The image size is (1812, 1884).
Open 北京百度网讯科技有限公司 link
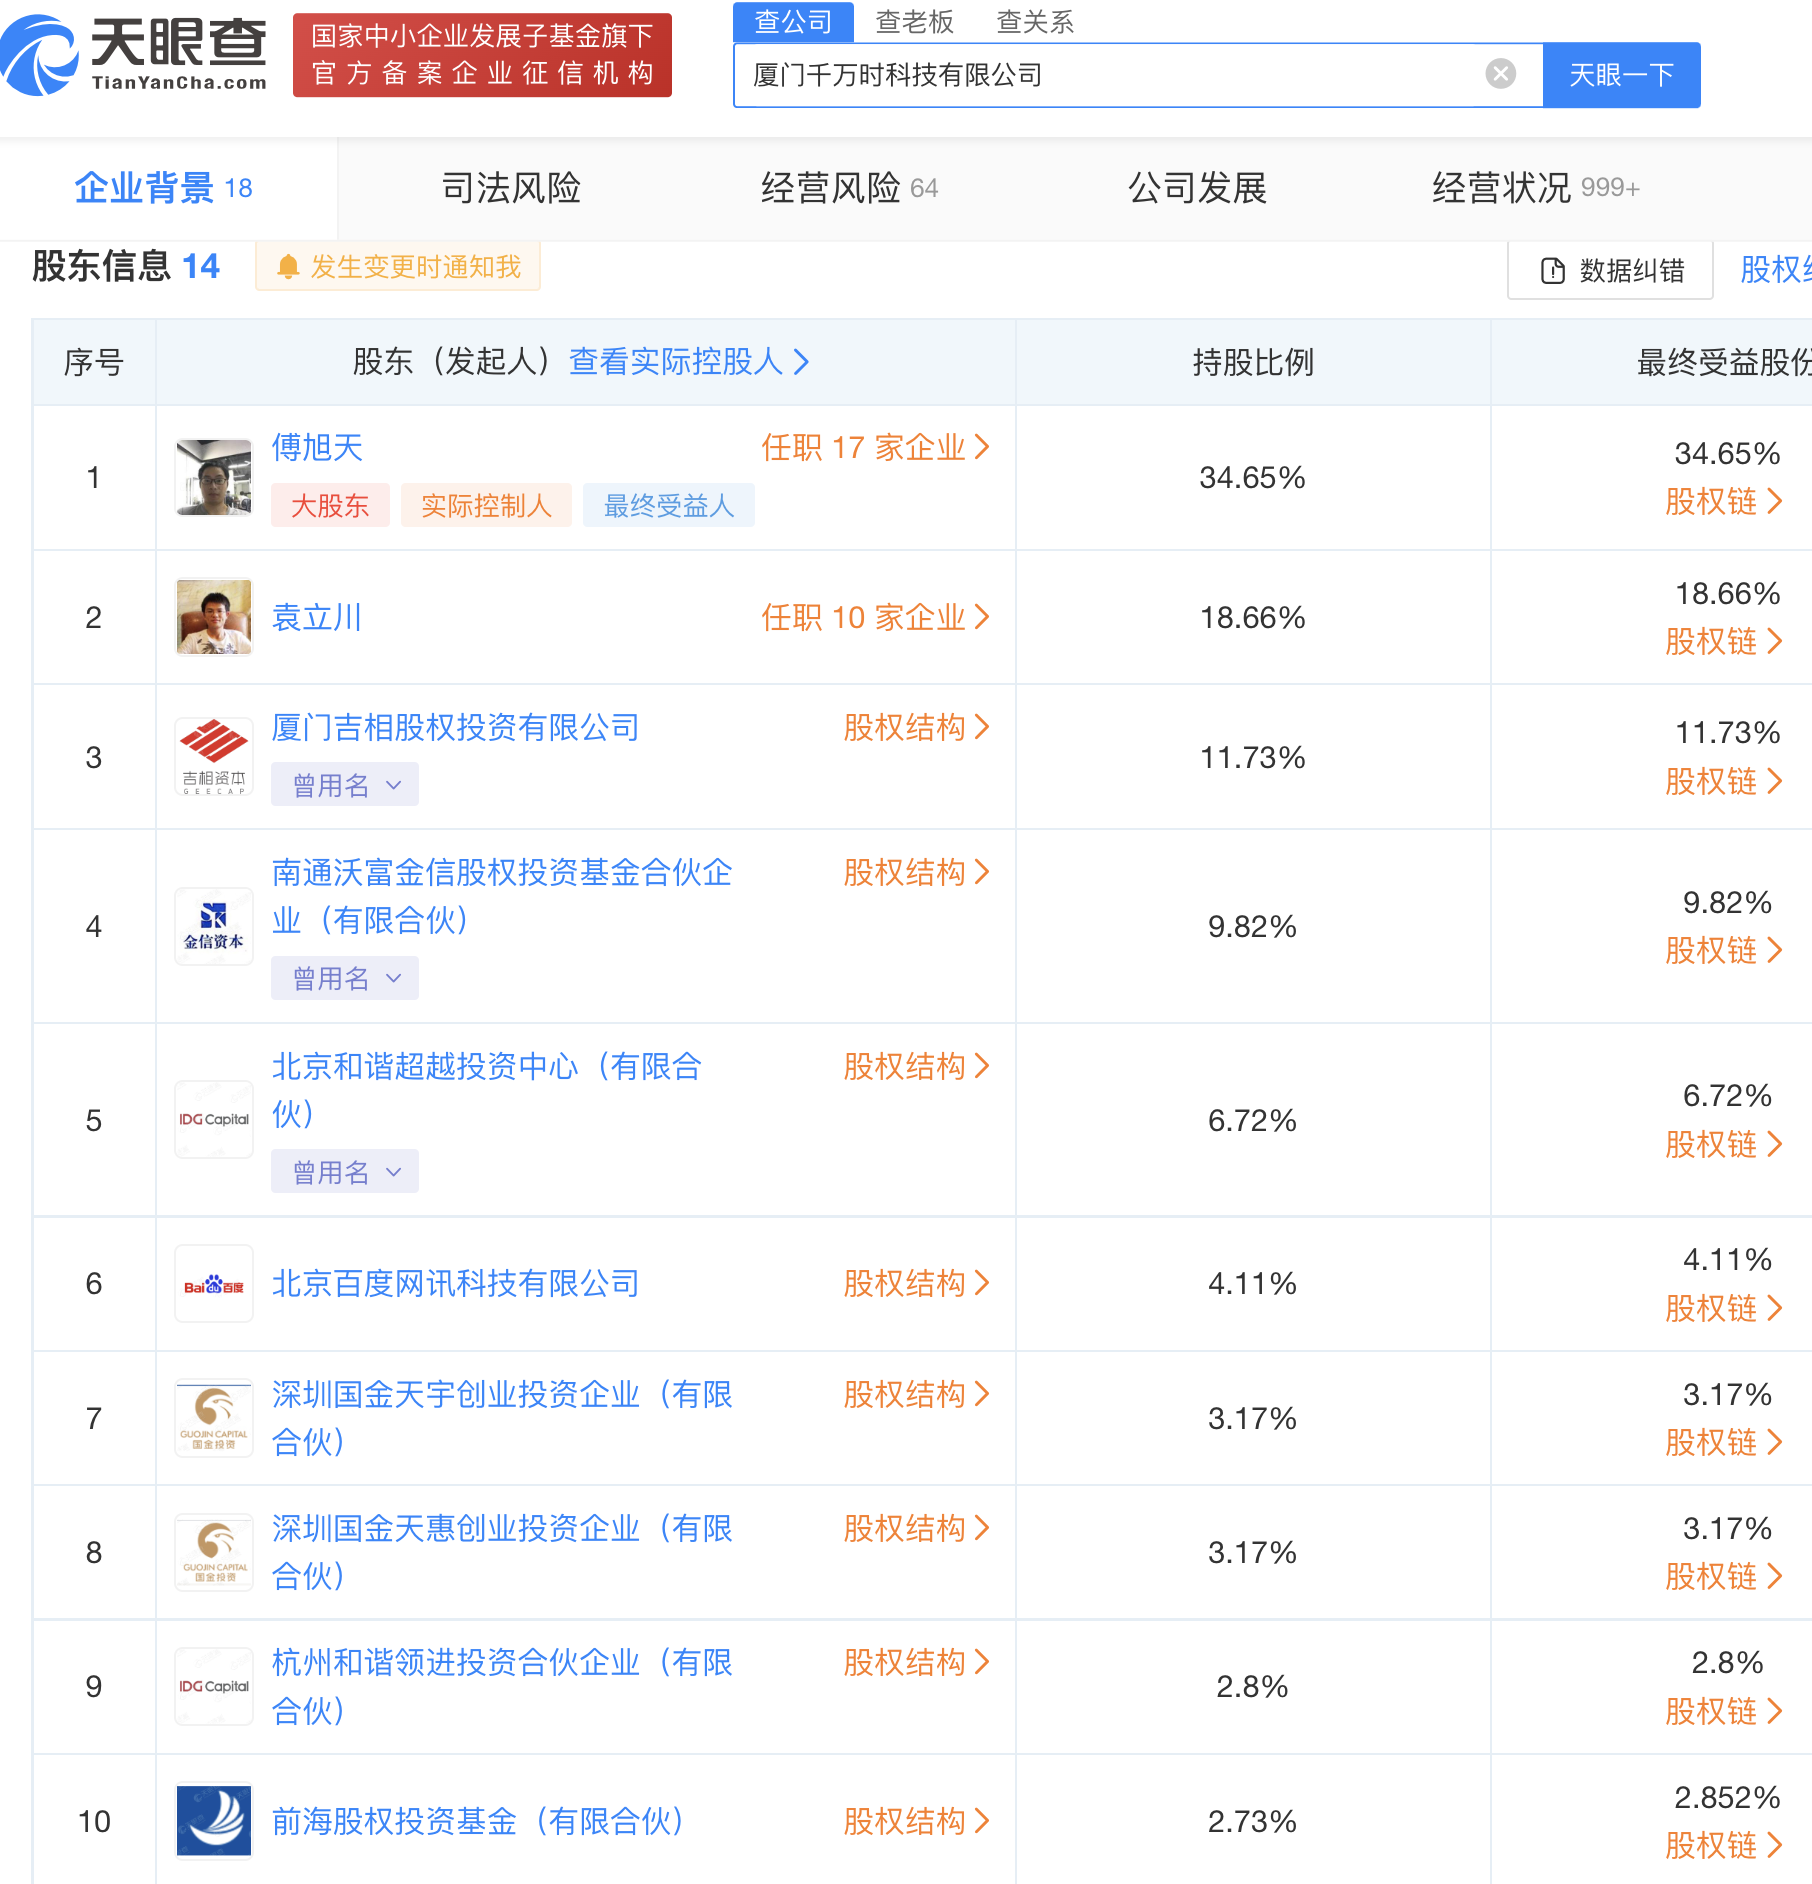click(456, 1283)
